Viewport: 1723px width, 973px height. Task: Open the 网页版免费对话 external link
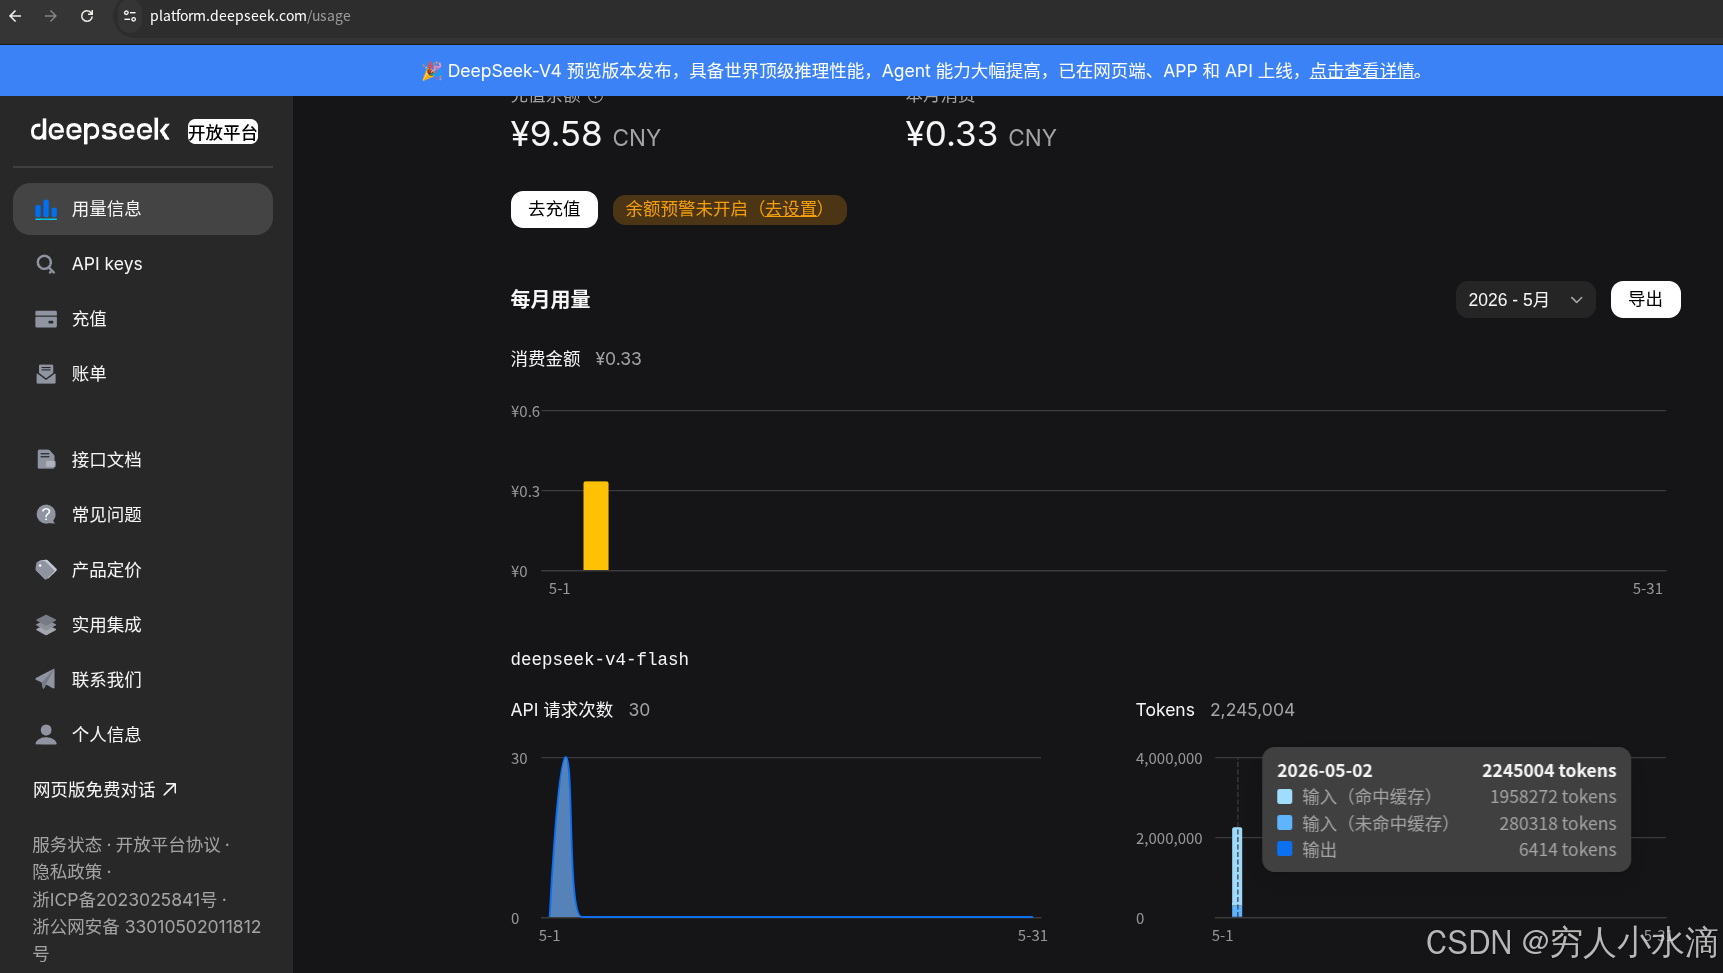[105, 790]
